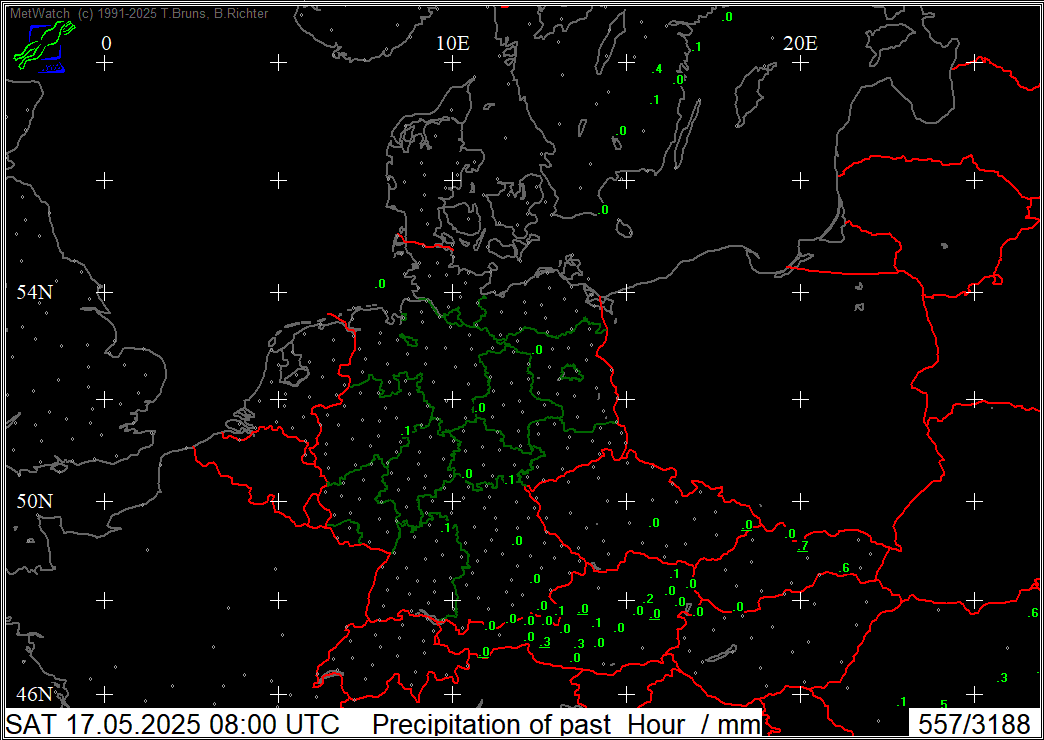Select the .4 precipitation value
Viewport: 1044px width, 740px height.
[x=656, y=69]
